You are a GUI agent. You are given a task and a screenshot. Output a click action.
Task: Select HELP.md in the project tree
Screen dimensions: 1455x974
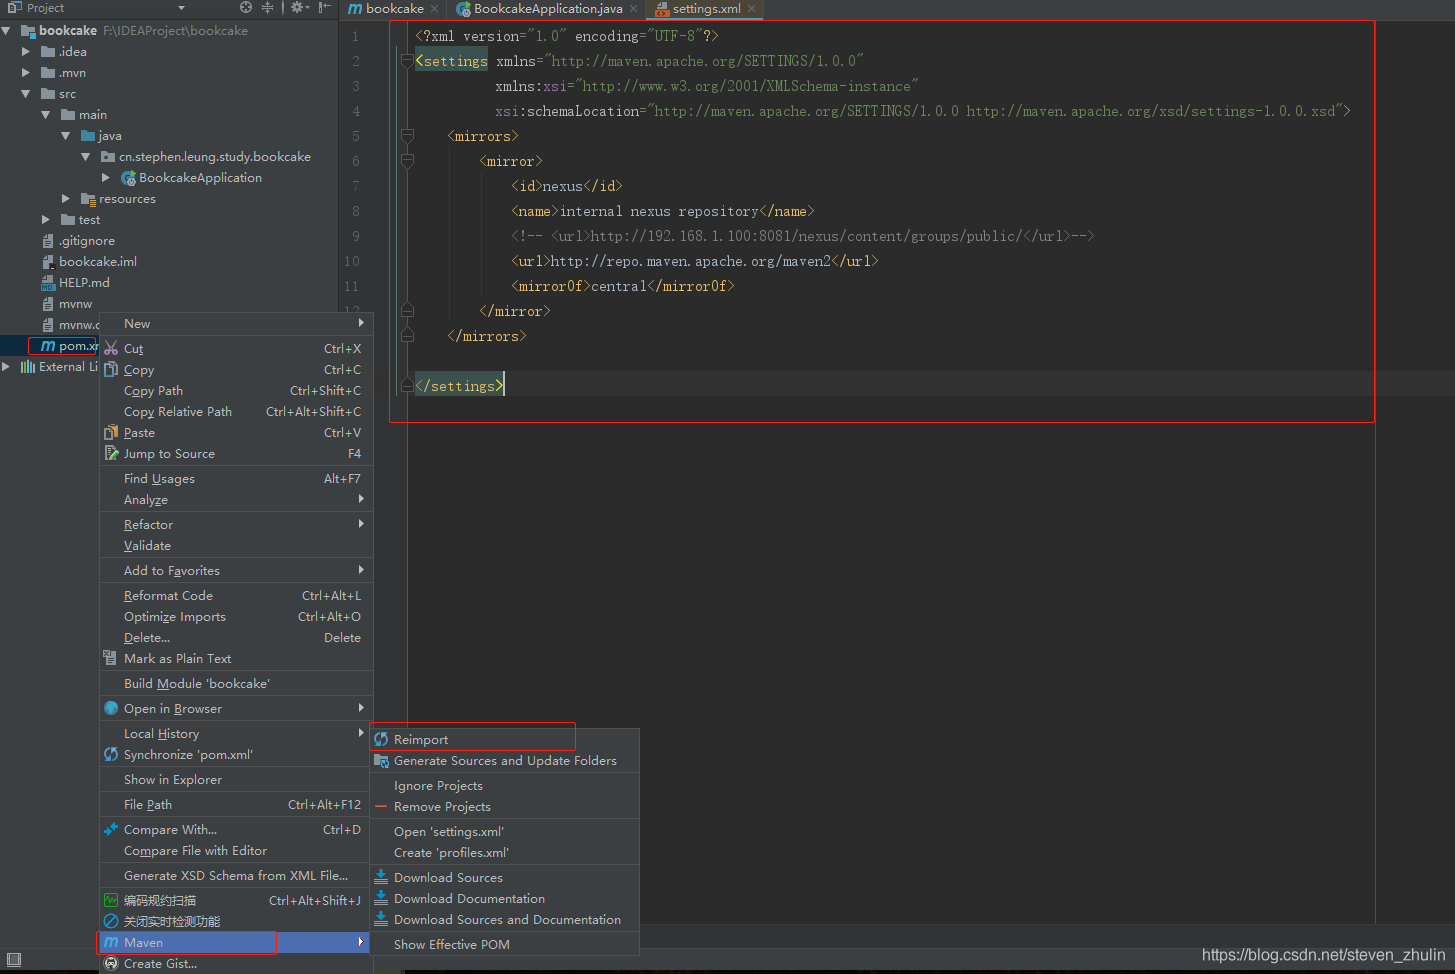click(84, 283)
